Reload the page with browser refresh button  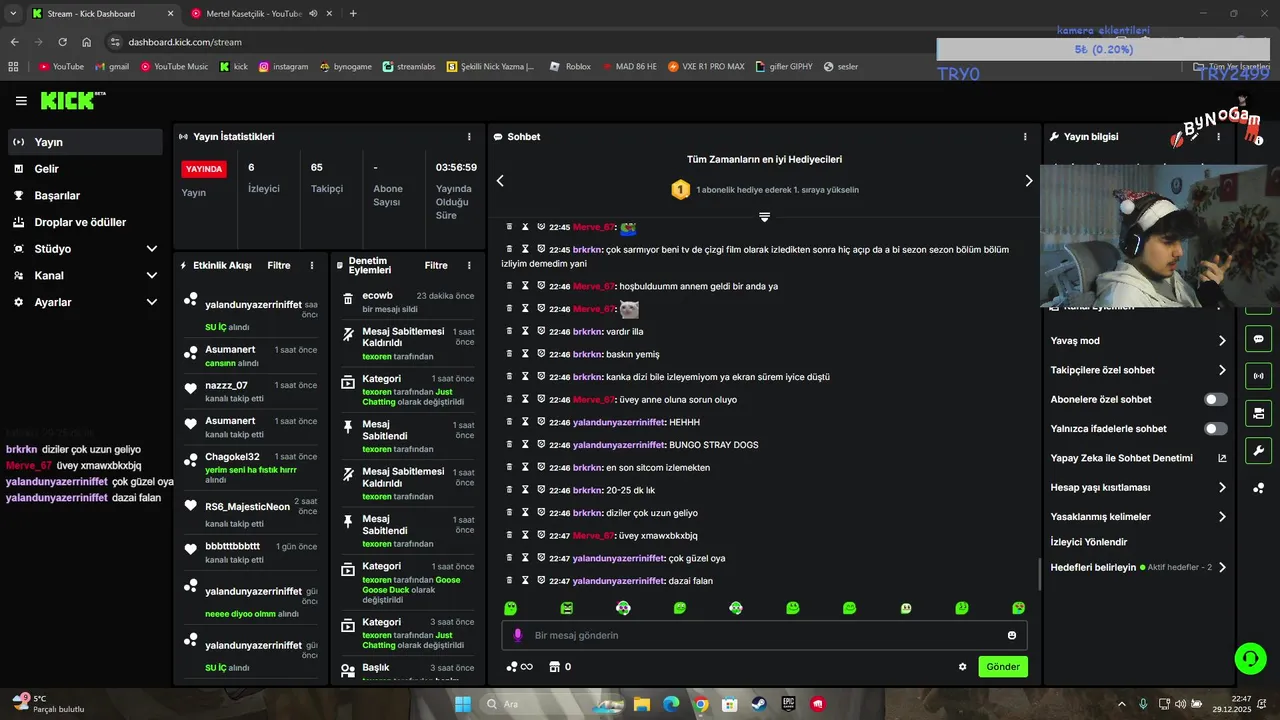coord(63,42)
